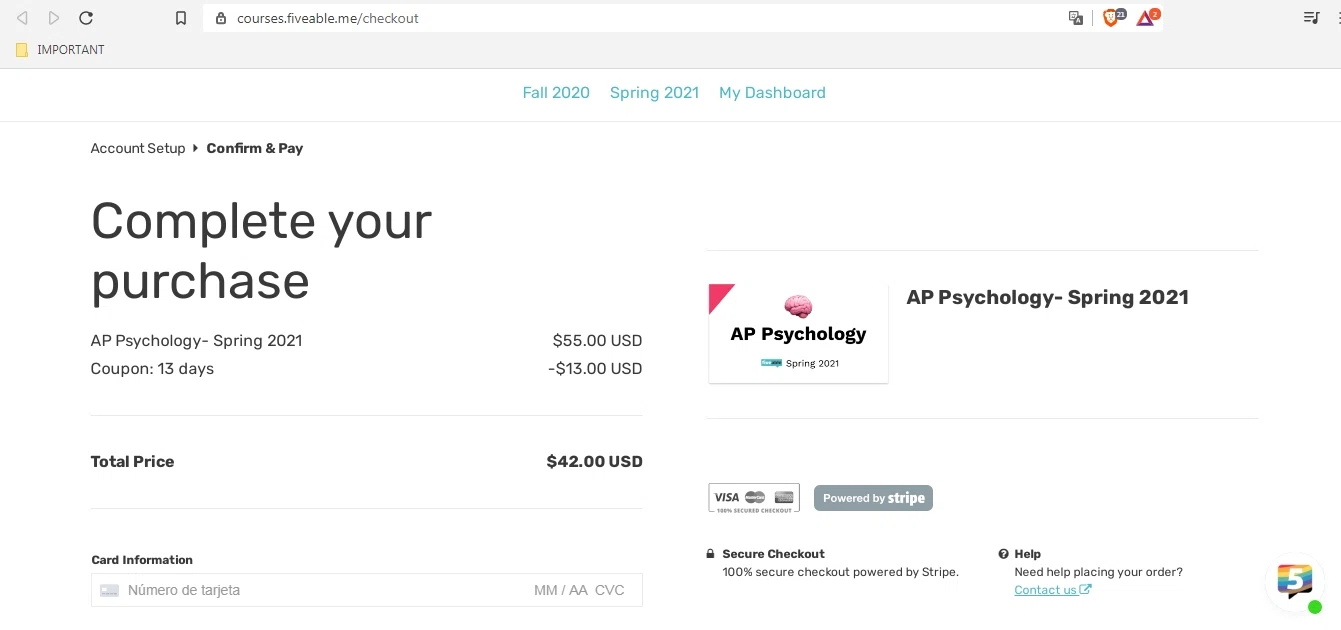Image resolution: width=1341 pixels, height=630 pixels.
Task: Bookmark this page with the bookmark icon
Action: click(181, 18)
